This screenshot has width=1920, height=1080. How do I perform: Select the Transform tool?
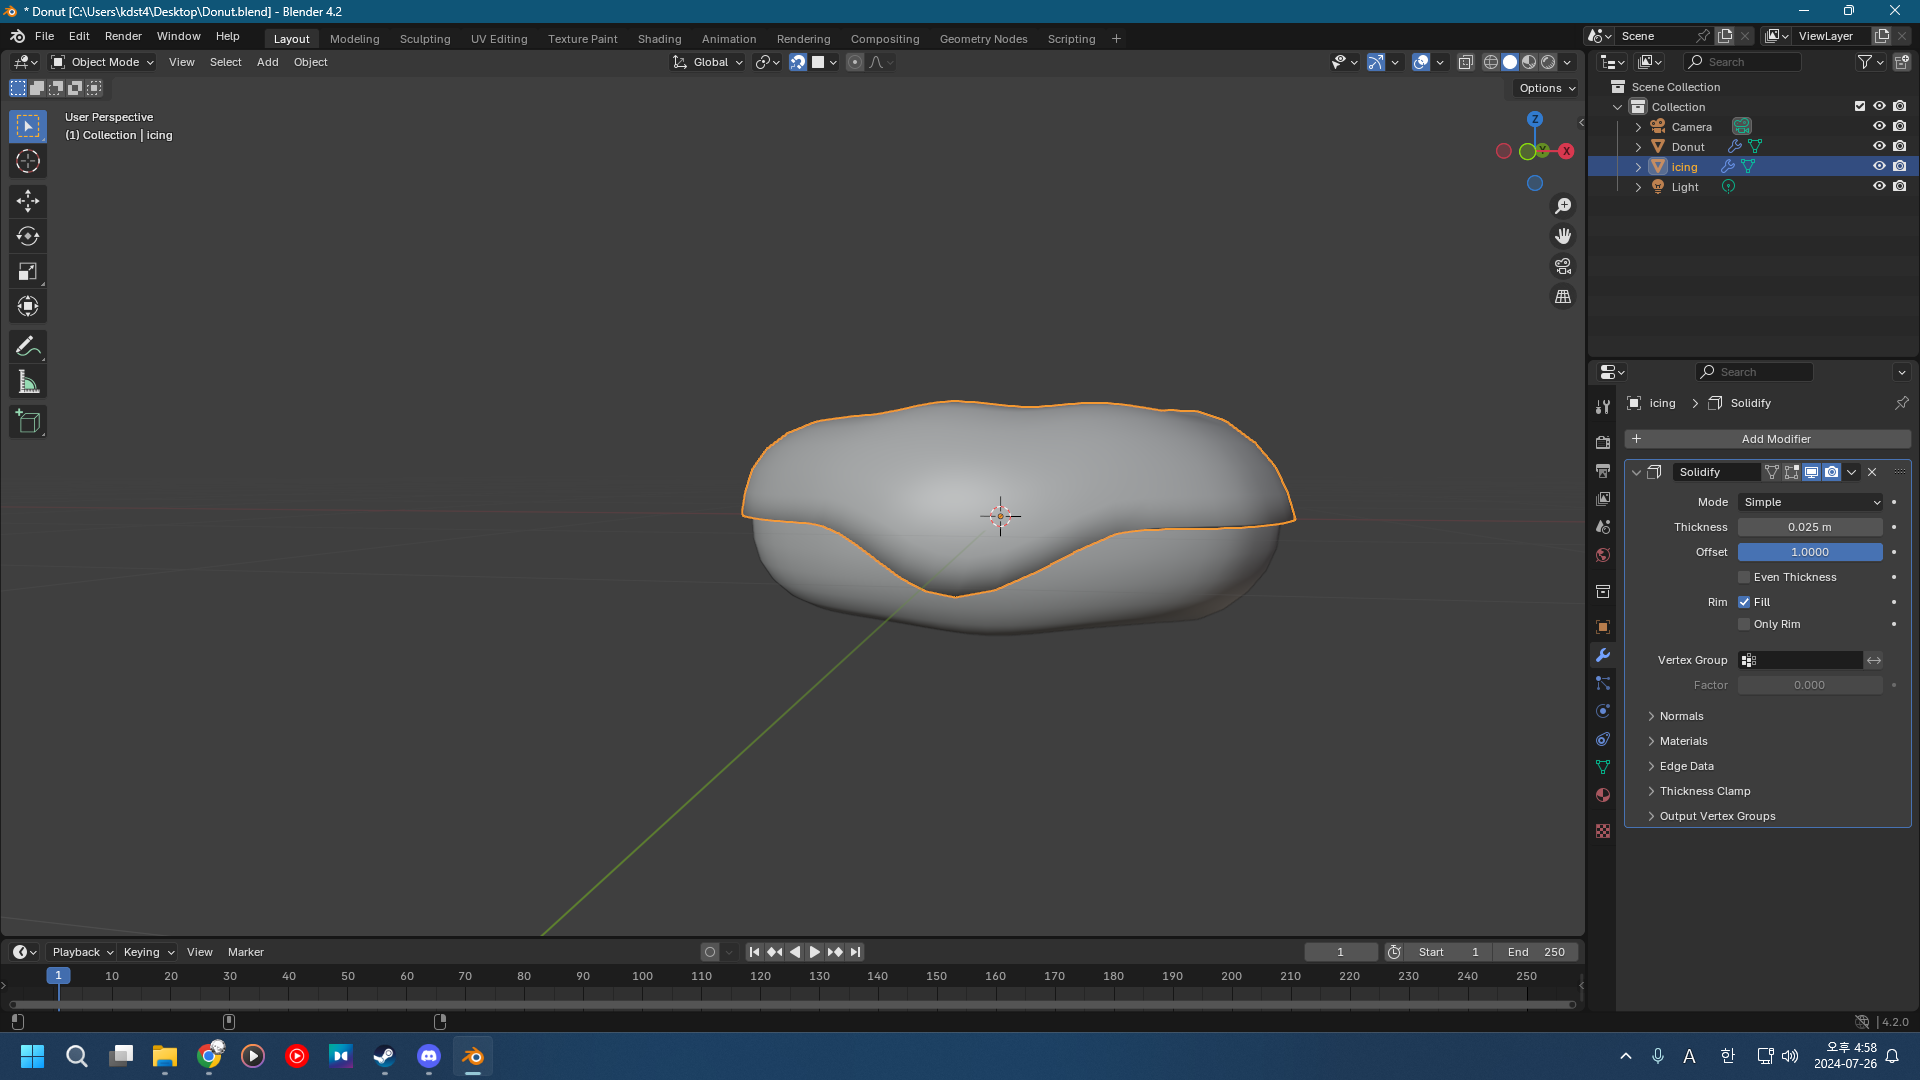coord(28,306)
